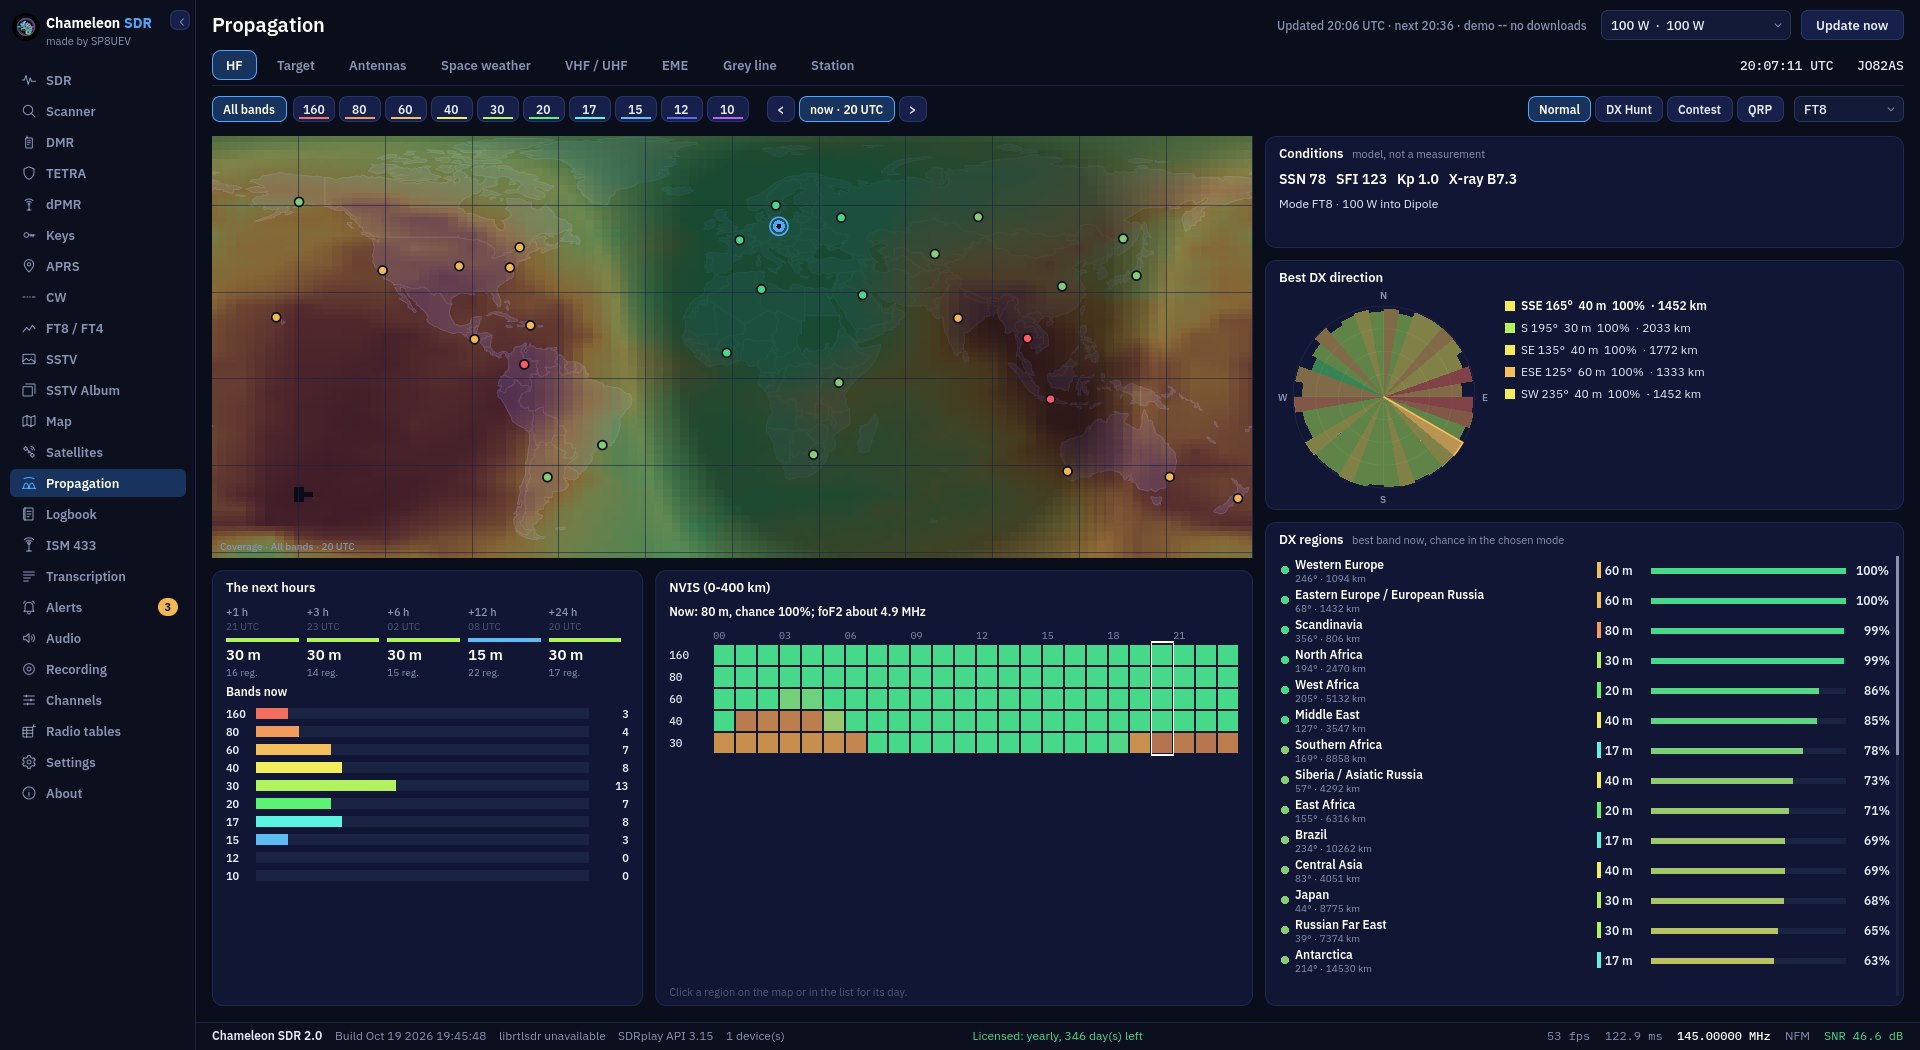Select the Brazil DX region row
This screenshot has width=1920, height=1050.
coord(1584,841)
